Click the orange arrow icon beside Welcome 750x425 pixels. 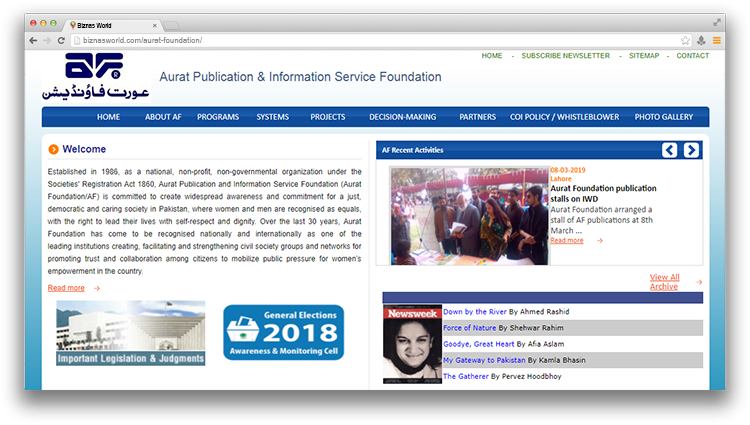[53, 150]
